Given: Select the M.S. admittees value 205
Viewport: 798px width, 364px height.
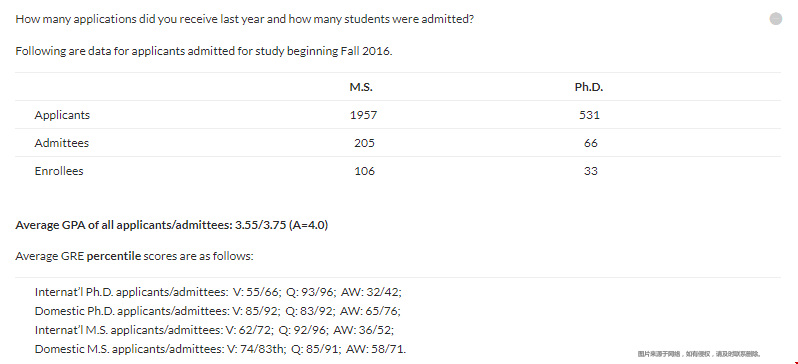Looking at the screenshot, I should coord(364,143).
